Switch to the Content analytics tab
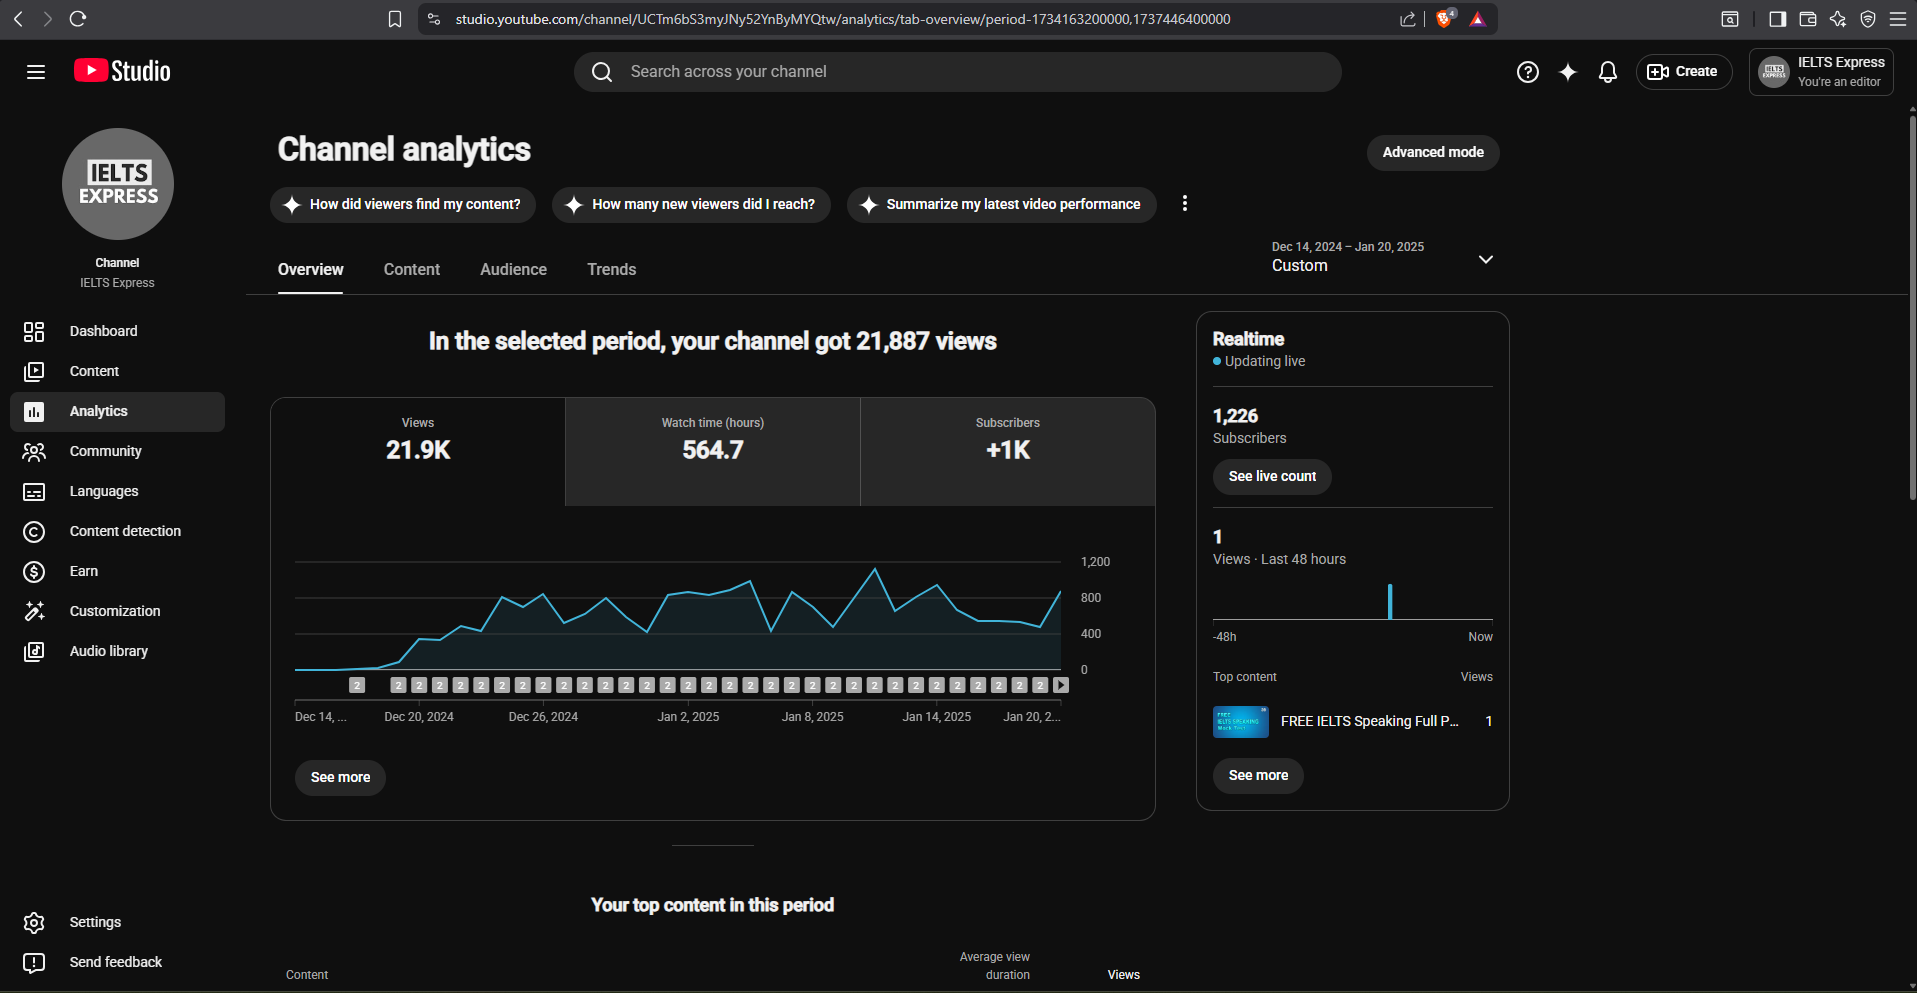This screenshot has height=993, width=1917. click(411, 270)
